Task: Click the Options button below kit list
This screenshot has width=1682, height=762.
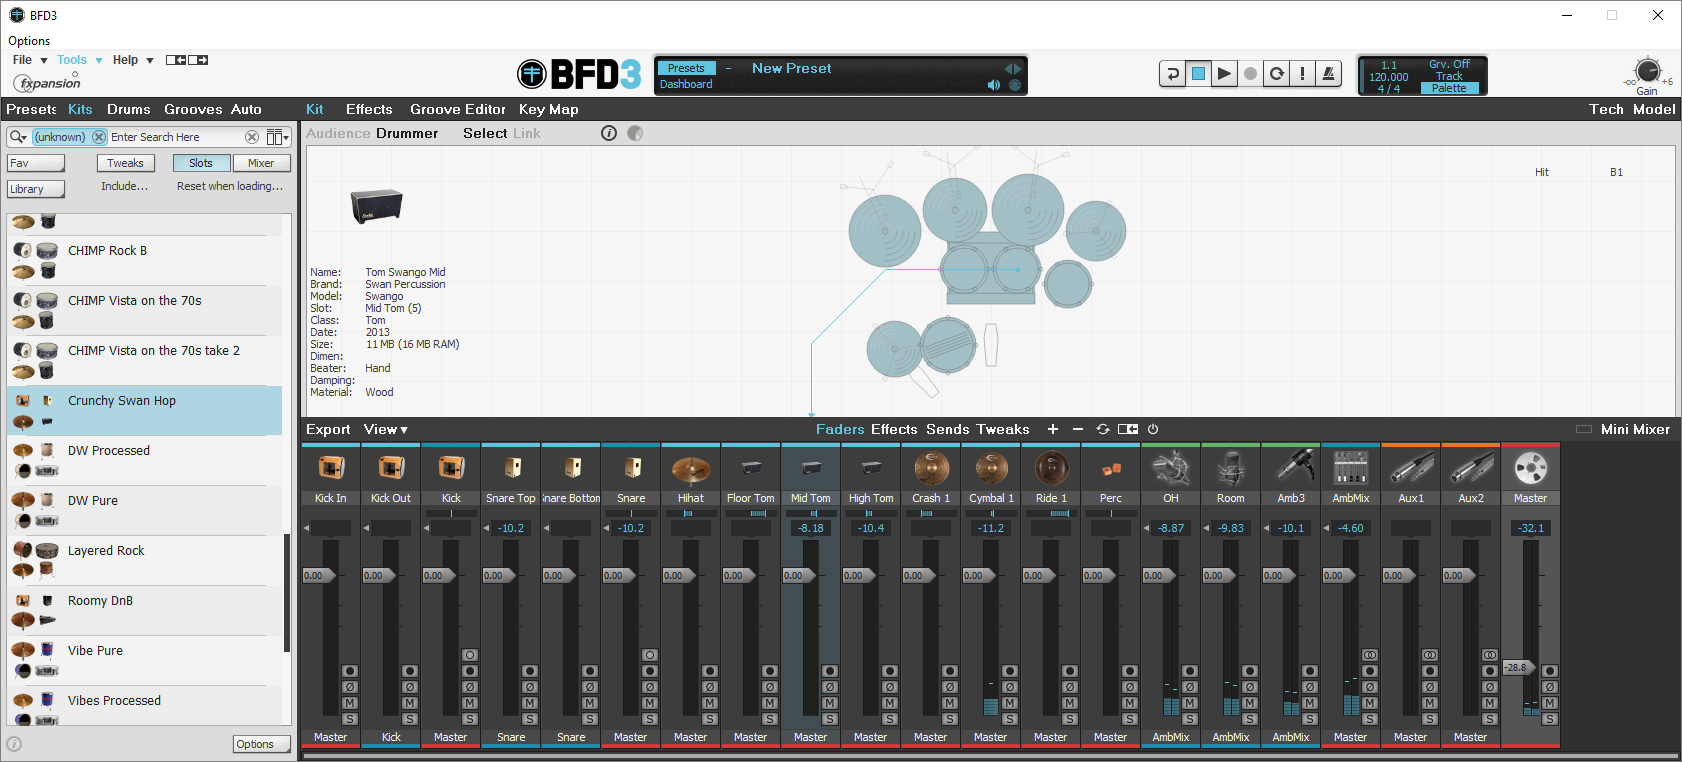Action: click(x=262, y=744)
